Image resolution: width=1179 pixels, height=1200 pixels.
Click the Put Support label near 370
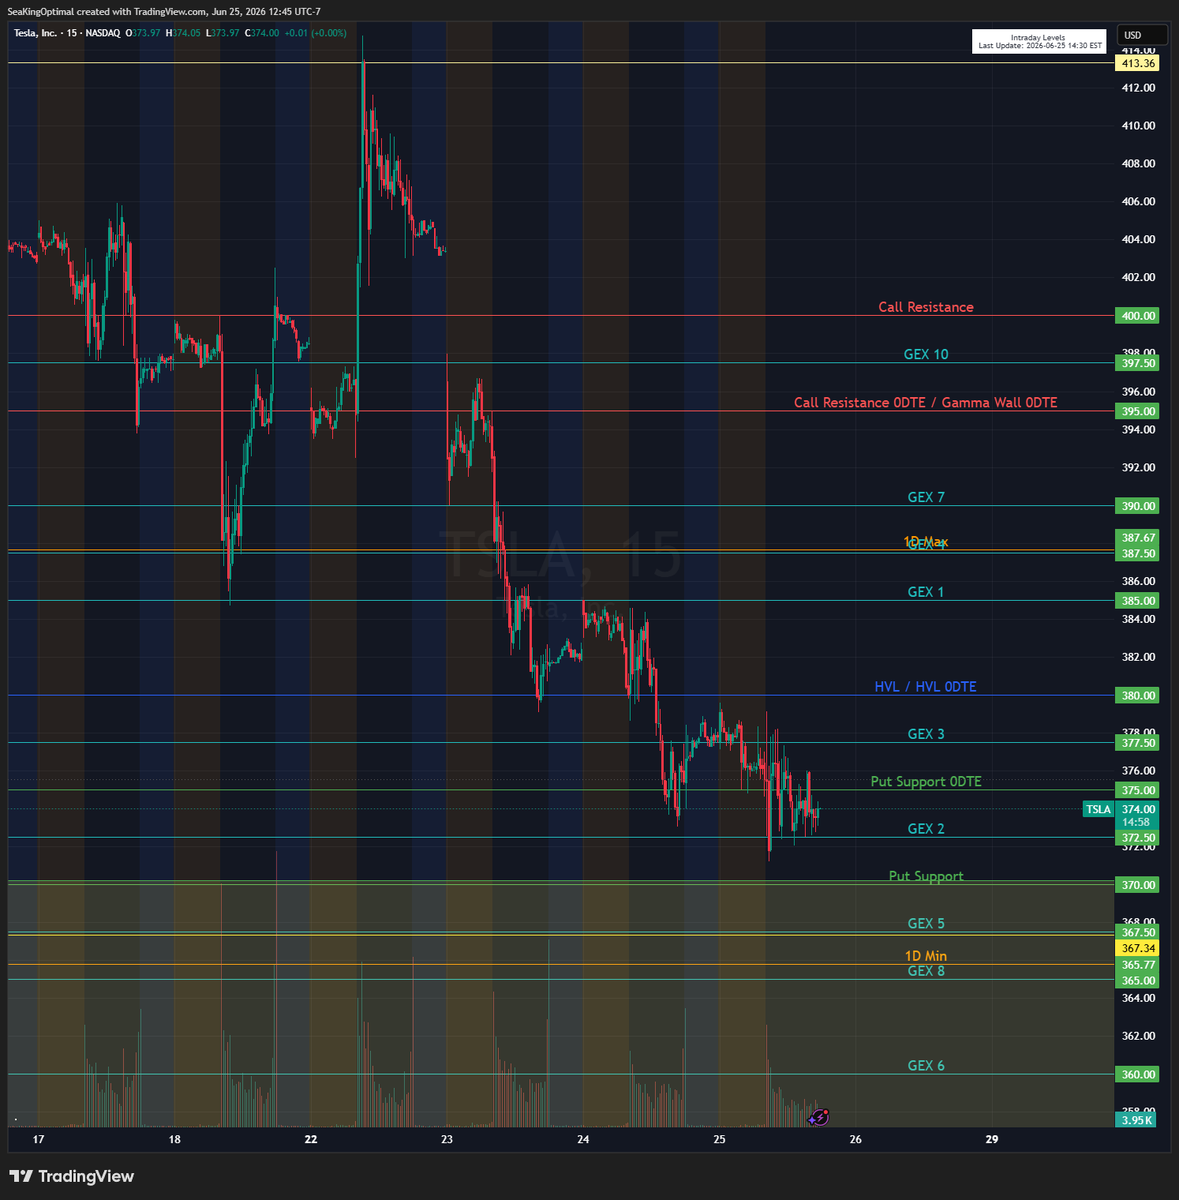[x=926, y=876]
